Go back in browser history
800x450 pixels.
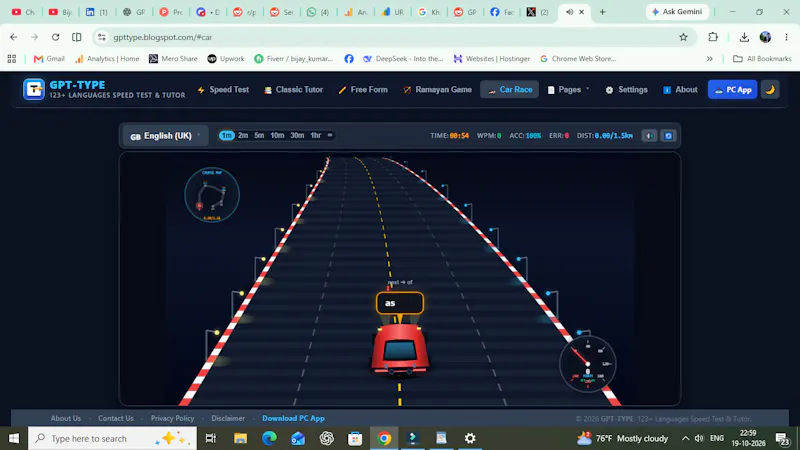(14, 37)
